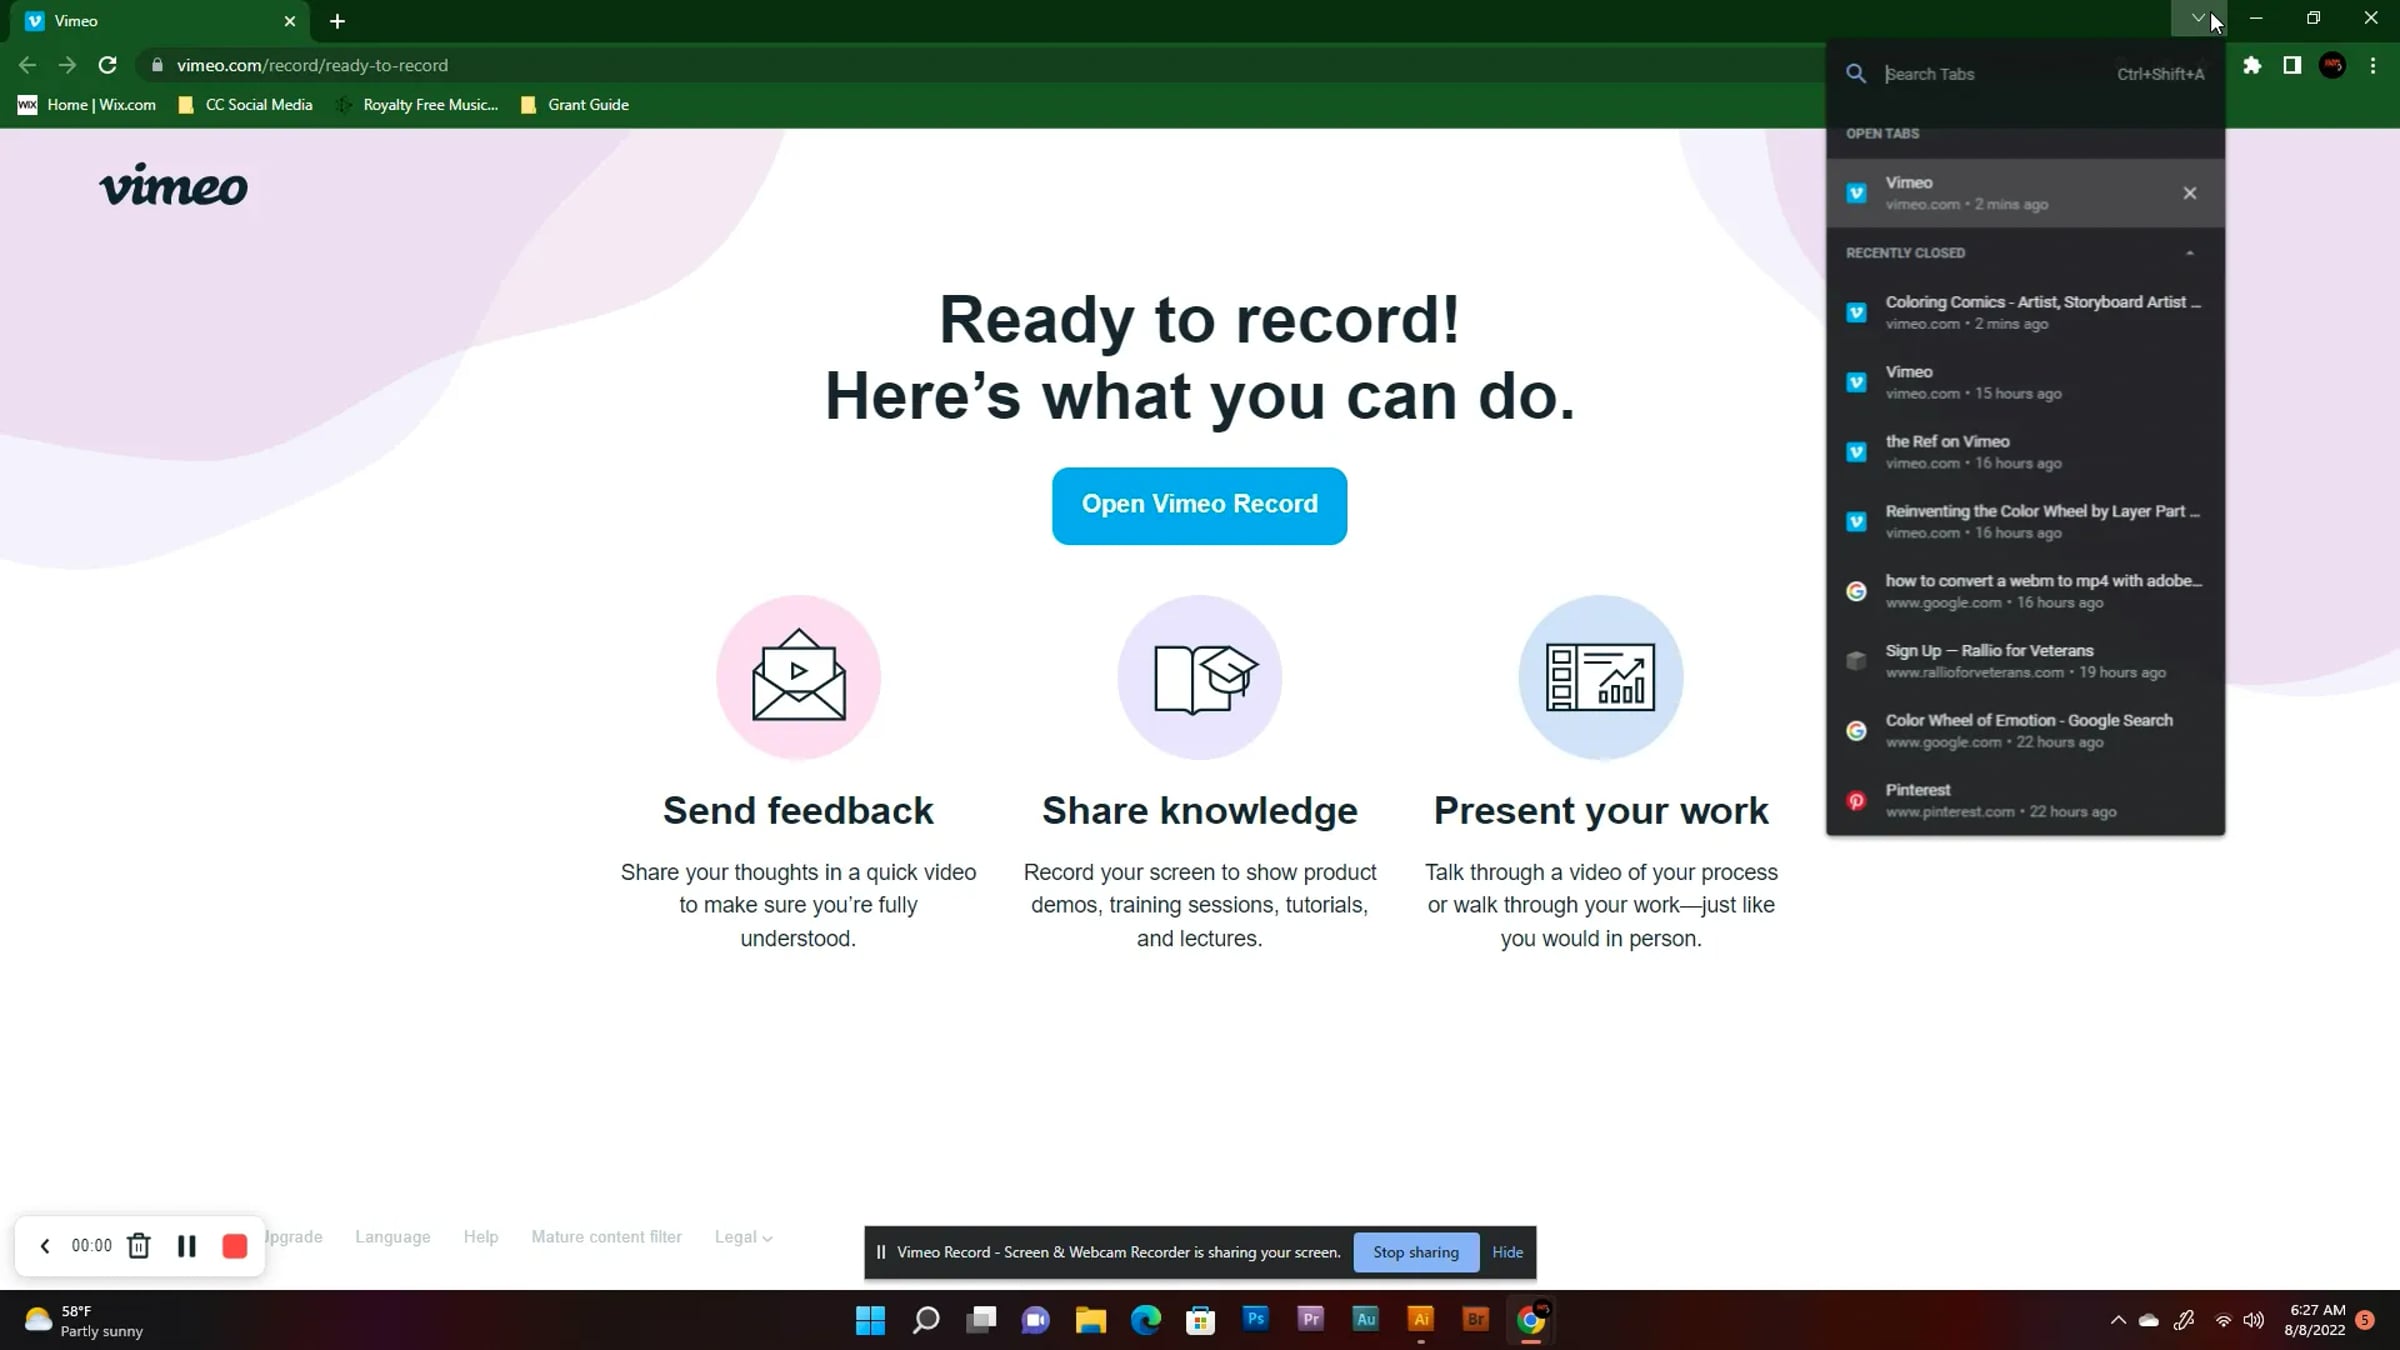Hide the screen sharing notification bar

click(x=1507, y=1252)
